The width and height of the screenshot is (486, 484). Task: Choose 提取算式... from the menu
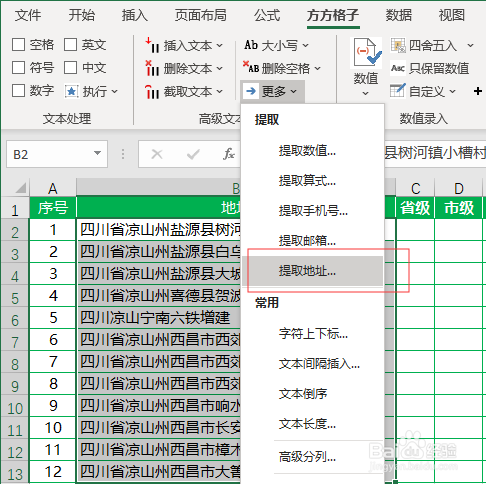click(313, 181)
